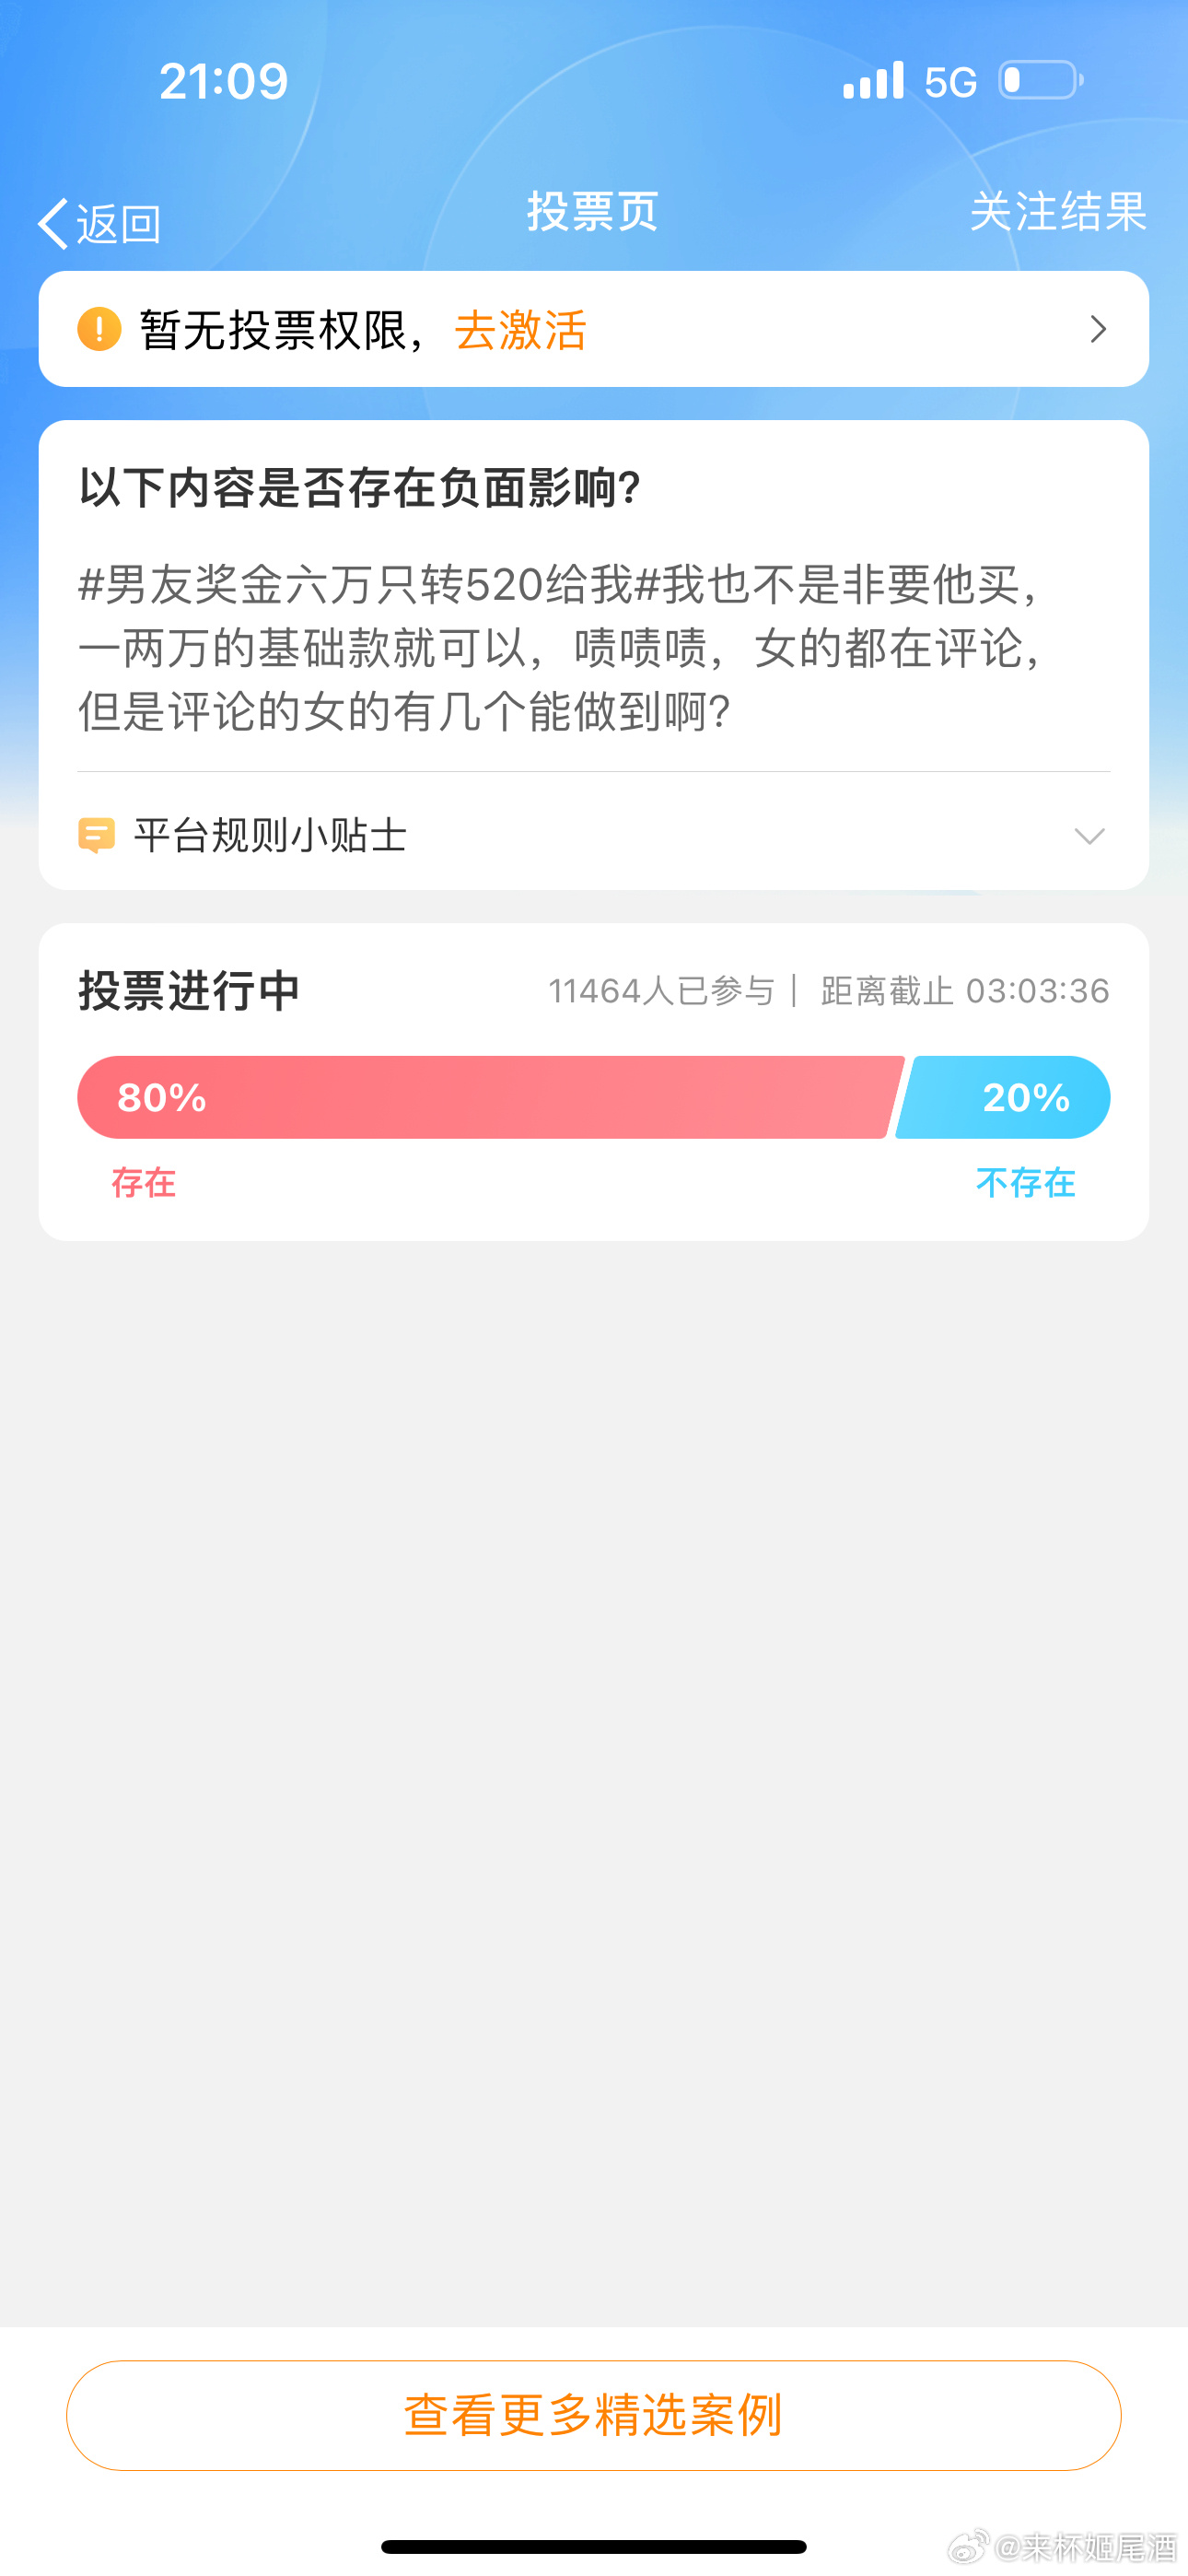Screen dimensions: 1188x2576
Task: Tap the hashtag topic post text
Action: click(560, 648)
